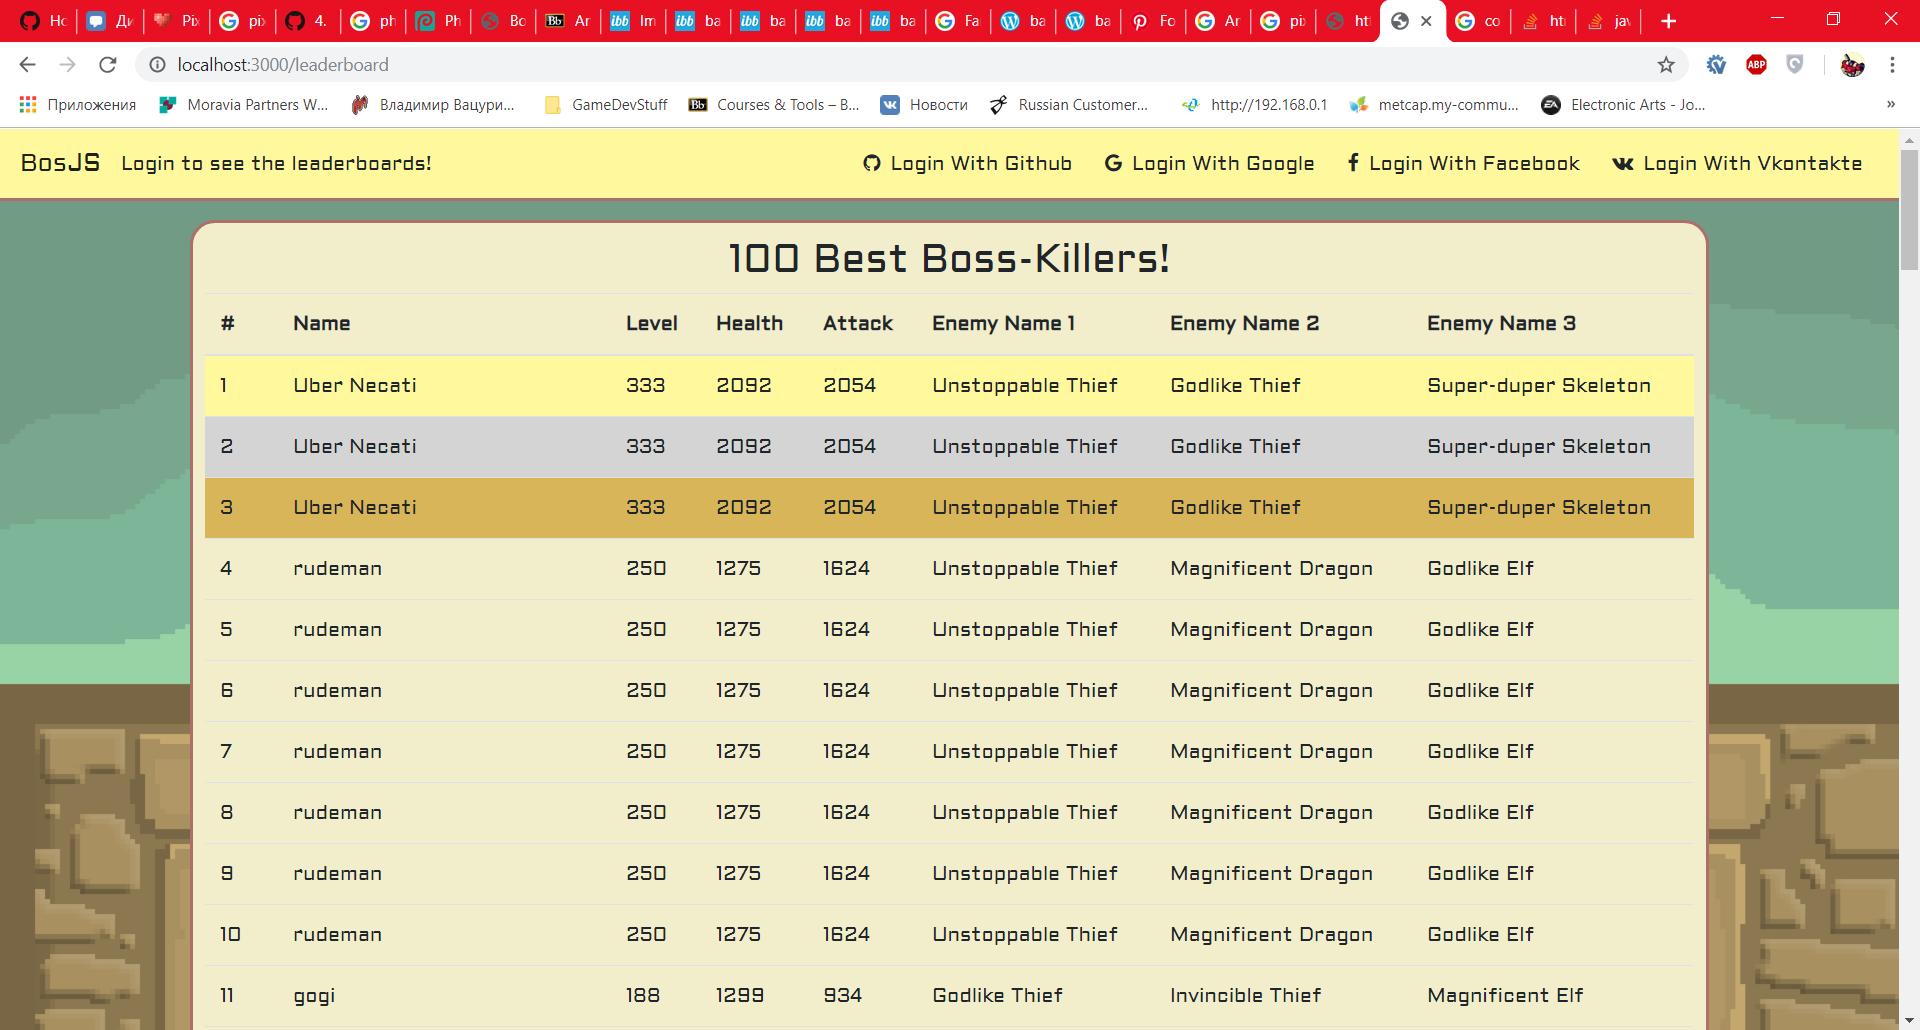The height and width of the screenshot is (1030, 1920).
Task: Click the Chrome profile avatar picture
Action: (x=1854, y=64)
